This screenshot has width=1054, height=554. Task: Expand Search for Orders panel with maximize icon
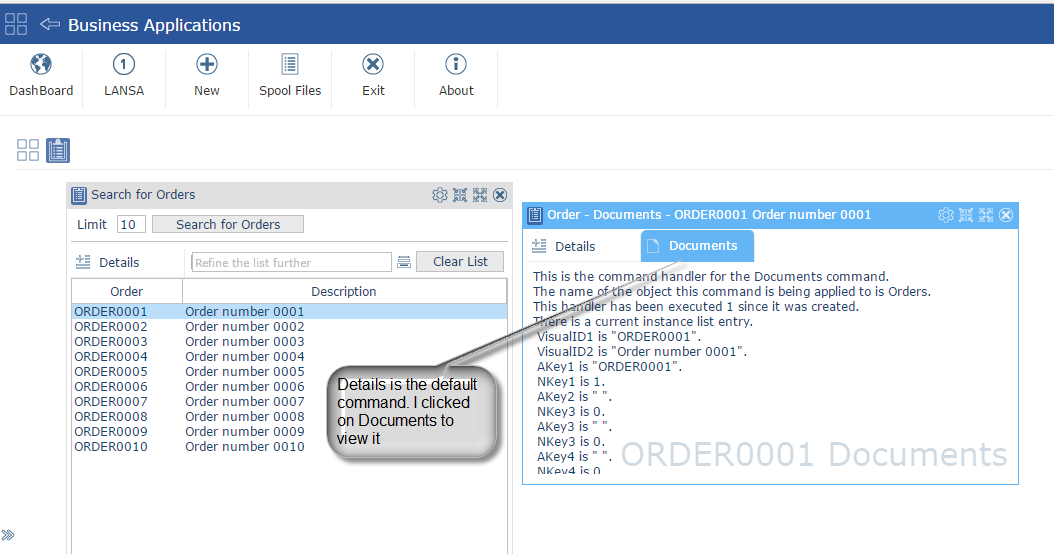(480, 195)
